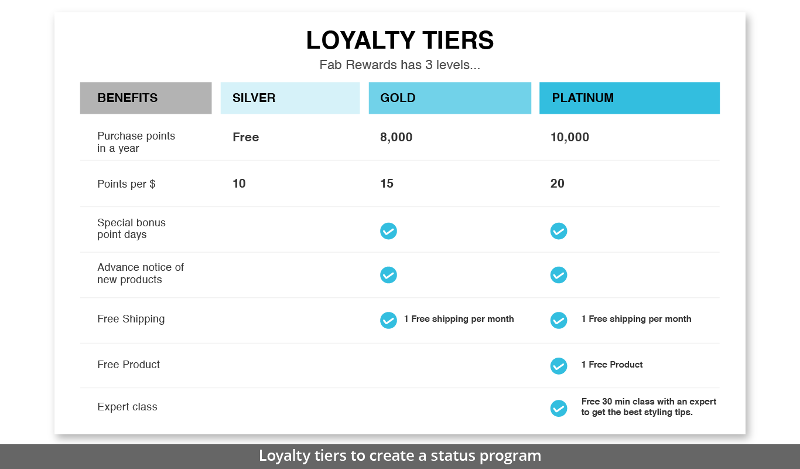Click Platinum checkmark for Advance notice of new products
The height and width of the screenshot is (469, 800).
tap(559, 275)
